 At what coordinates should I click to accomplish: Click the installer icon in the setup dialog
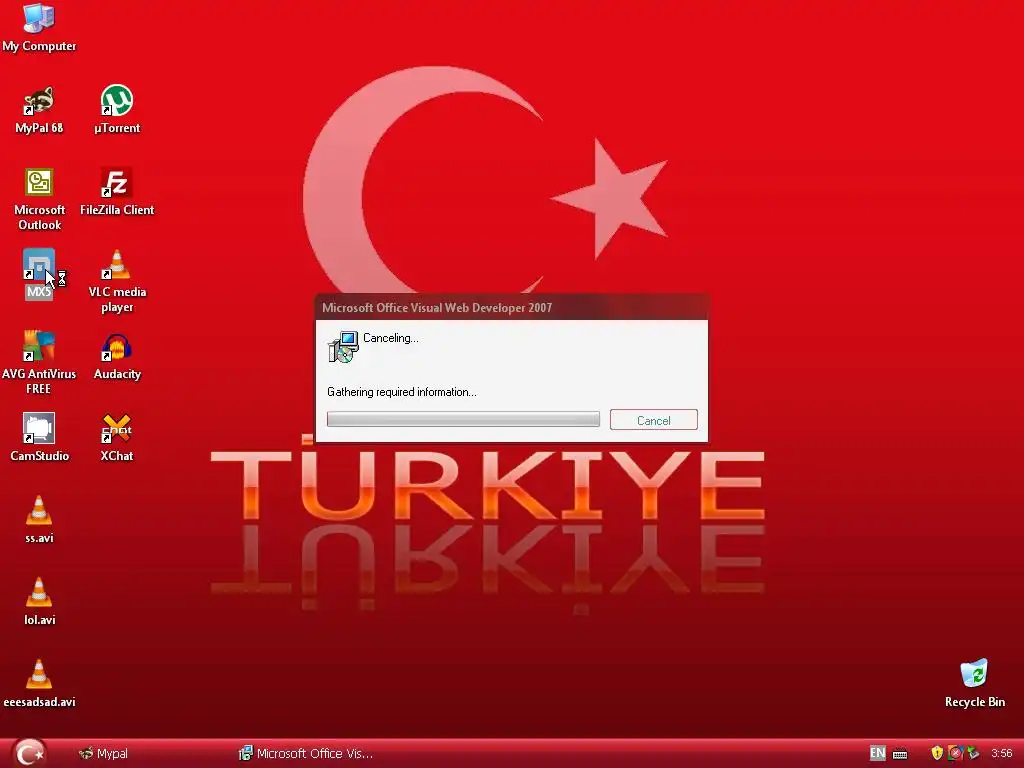pos(343,346)
